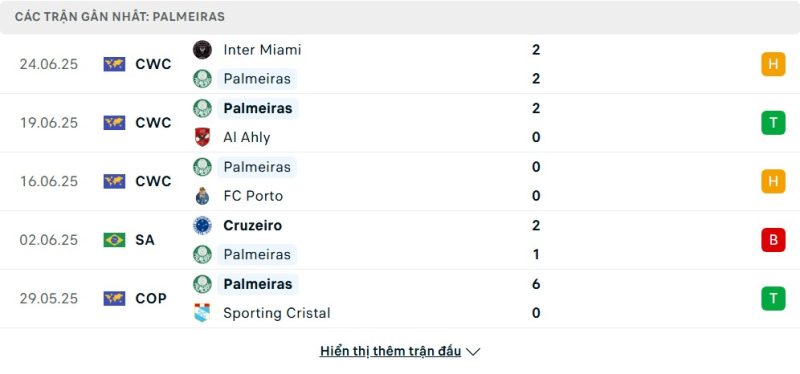Open the Hiển thị thêm trận đấu link
This screenshot has height=374, width=800.
tap(390, 351)
